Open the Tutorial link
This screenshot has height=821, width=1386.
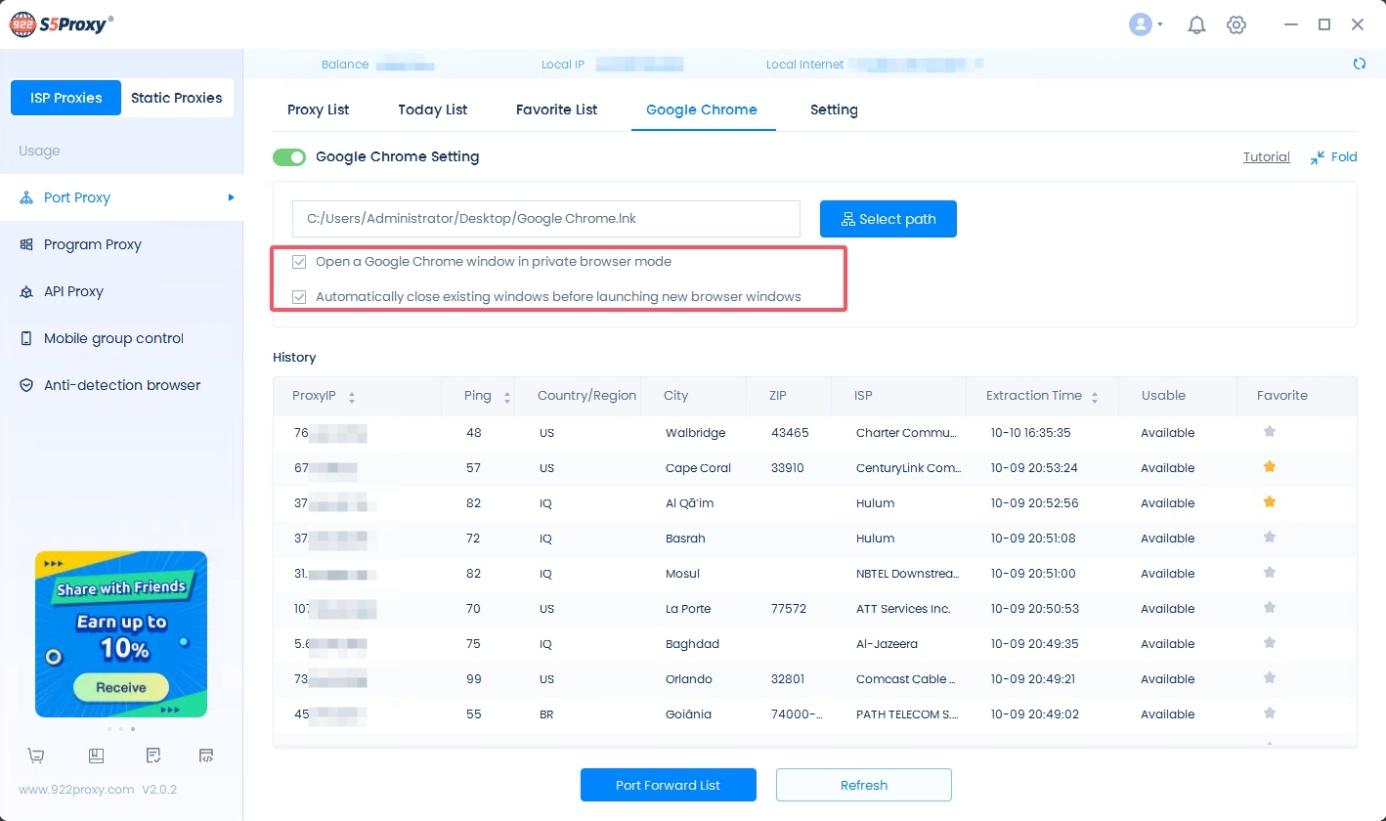pyautogui.click(x=1266, y=157)
